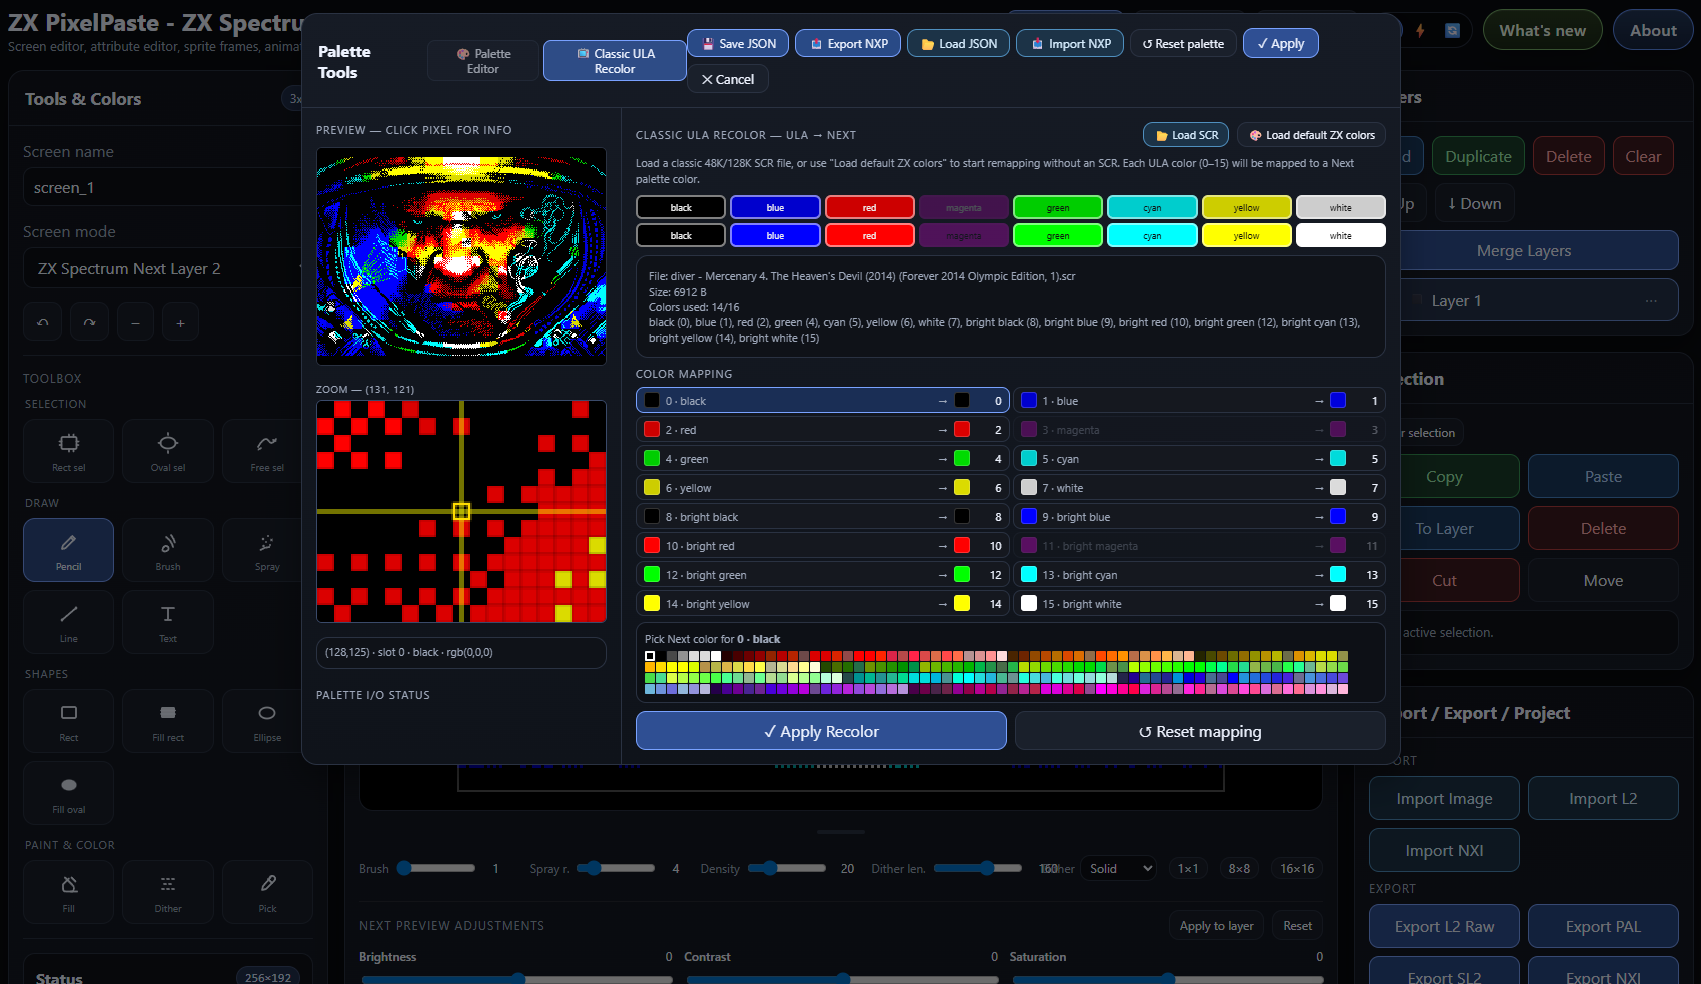1701x984 pixels.
Task: Click the bright yellow swatch in top ULA row
Action: (1246, 207)
